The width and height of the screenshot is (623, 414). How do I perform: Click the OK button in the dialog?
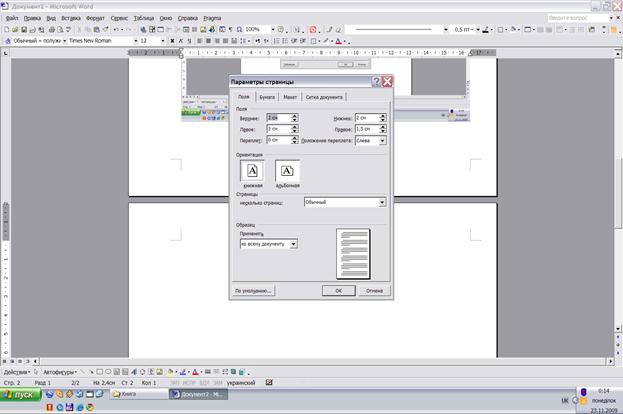click(339, 291)
